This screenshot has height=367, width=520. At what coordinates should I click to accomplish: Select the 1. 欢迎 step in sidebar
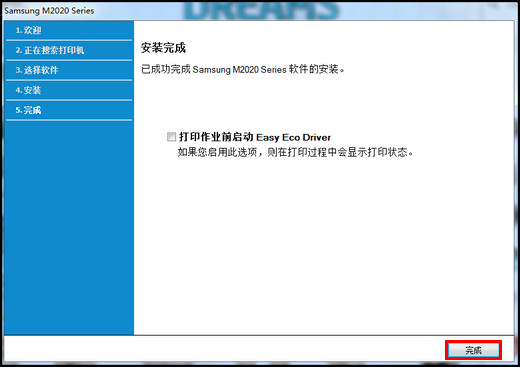69,30
